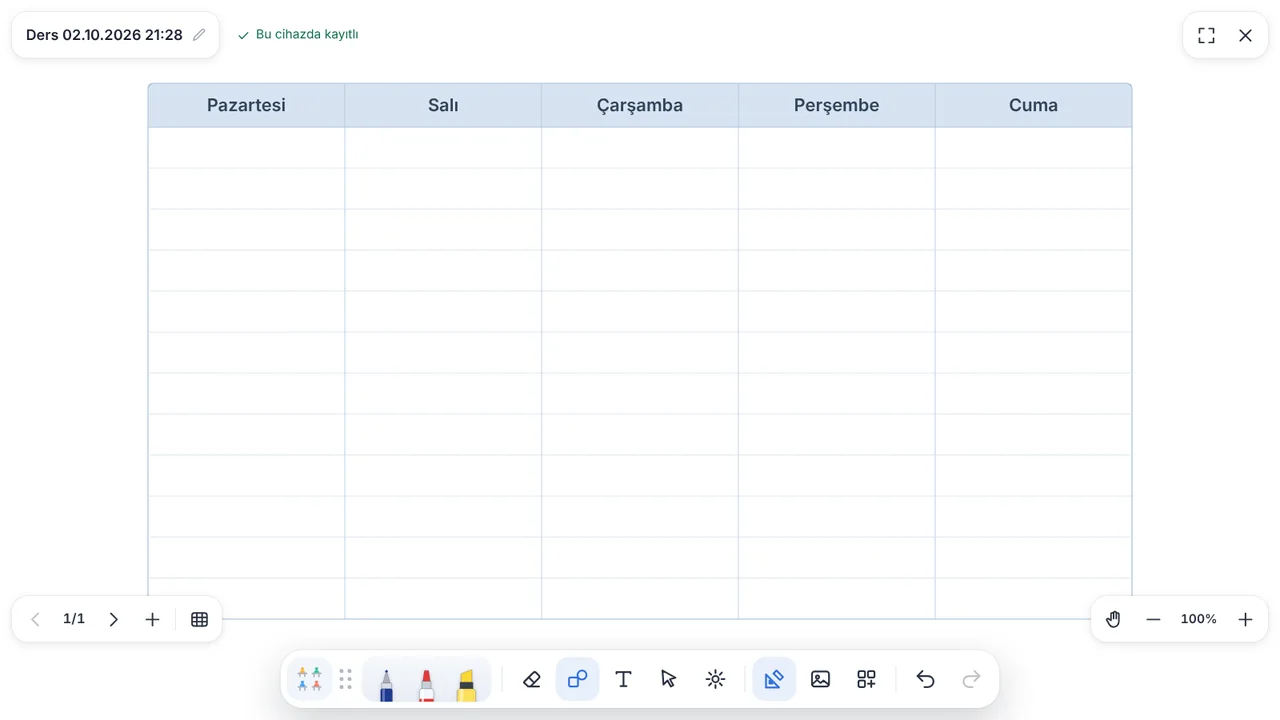This screenshot has width=1280, height=720.
Task: Insert an image onto the board
Action: [x=820, y=679]
